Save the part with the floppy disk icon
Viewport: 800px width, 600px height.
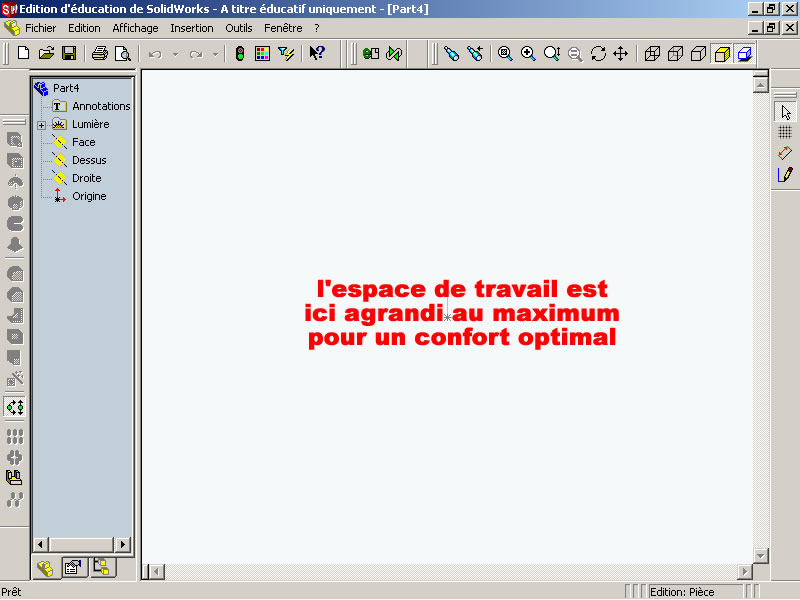[x=69, y=53]
